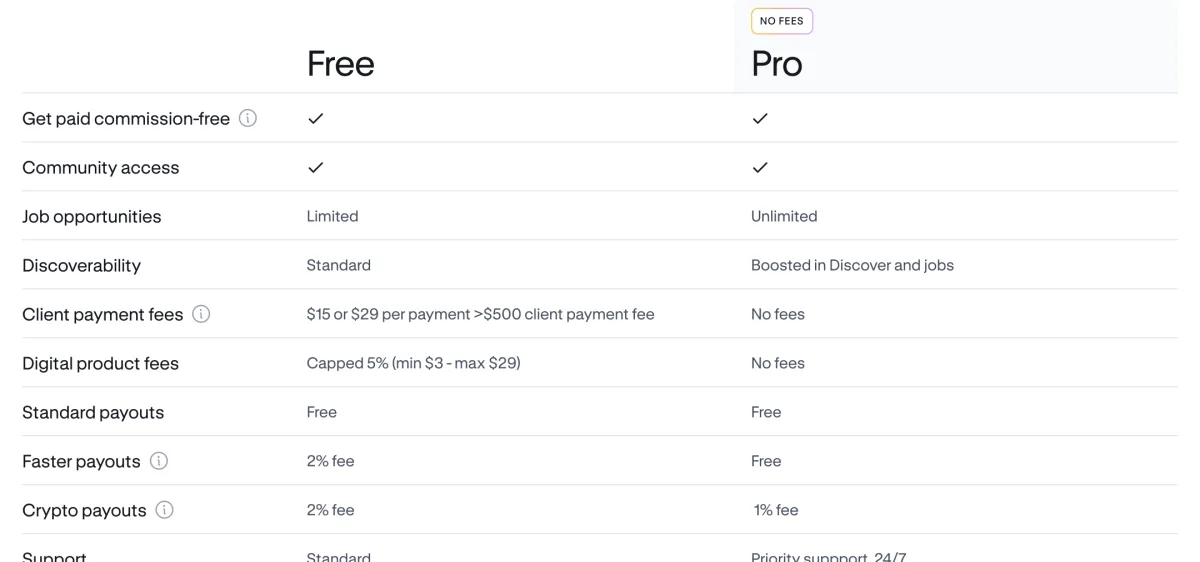1200x562 pixels.
Task: Open info icon next to Faster payouts
Action: point(159,461)
